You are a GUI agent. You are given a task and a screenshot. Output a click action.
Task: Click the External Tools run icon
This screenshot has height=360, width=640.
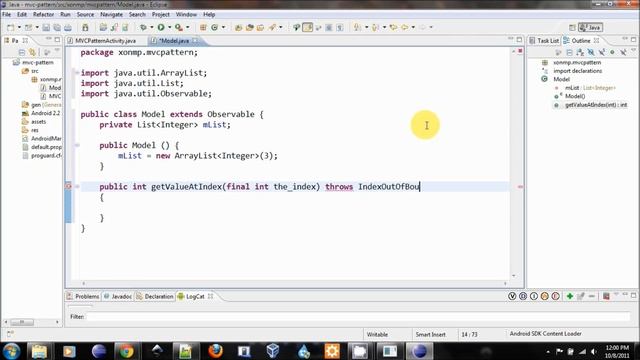coord(179,27)
